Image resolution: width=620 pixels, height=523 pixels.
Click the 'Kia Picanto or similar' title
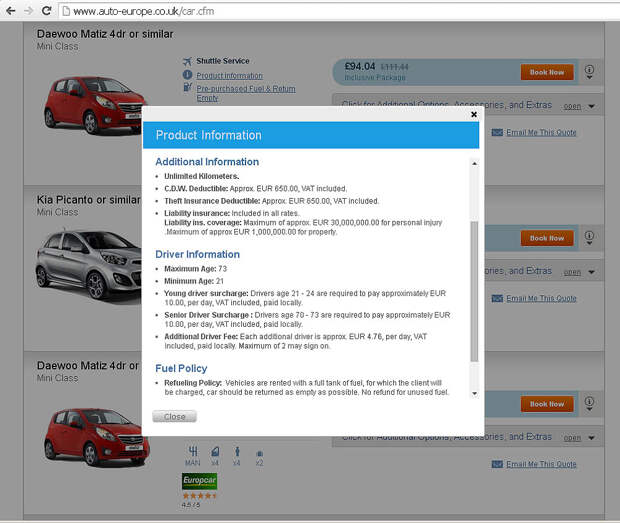(x=89, y=200)
